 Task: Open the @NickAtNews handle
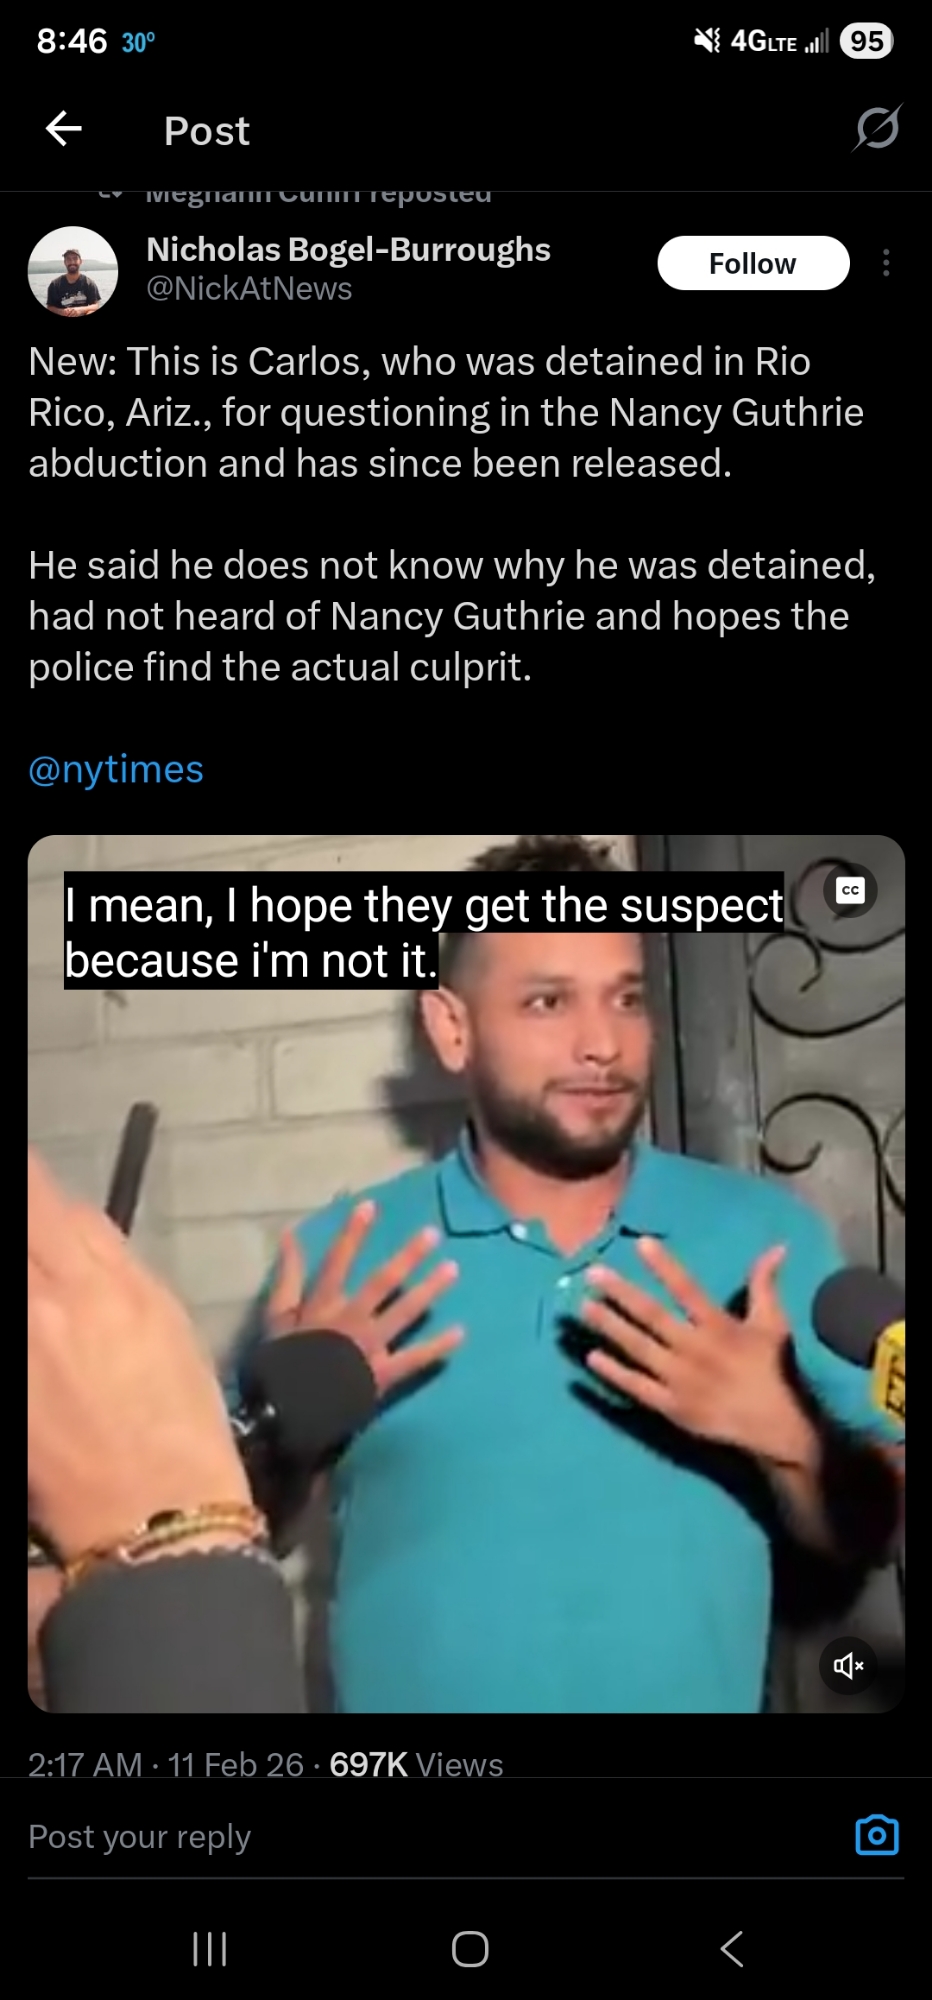click(x=249, y=289)
